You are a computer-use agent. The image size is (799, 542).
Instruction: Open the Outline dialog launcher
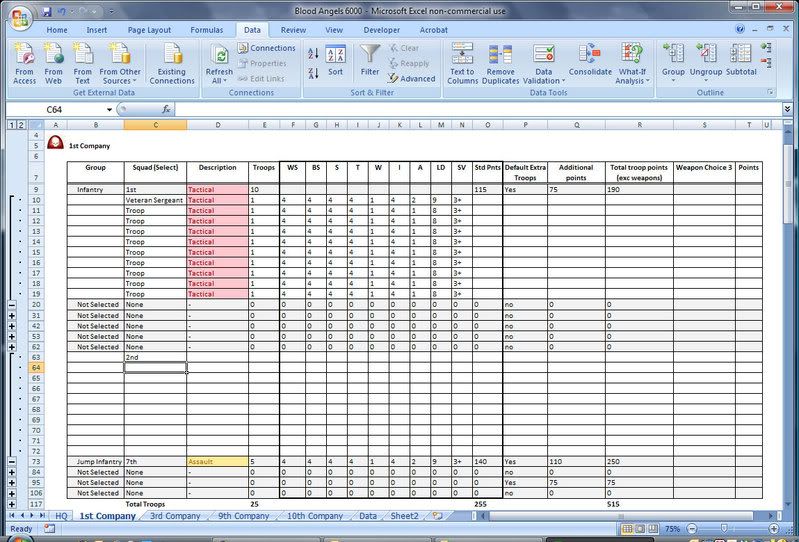pyautogui.click(x=770, y=92)
